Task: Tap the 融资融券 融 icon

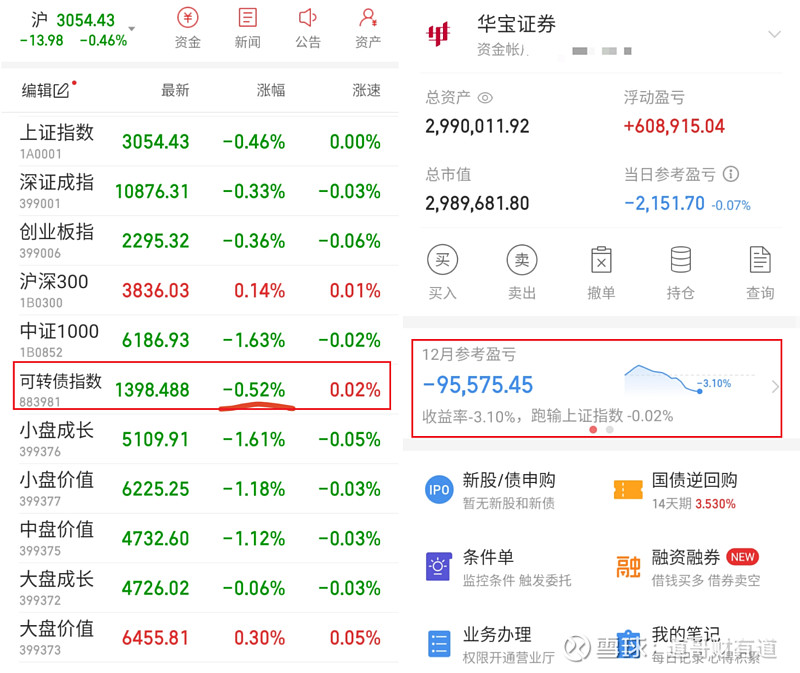Action: pos(628,567)
